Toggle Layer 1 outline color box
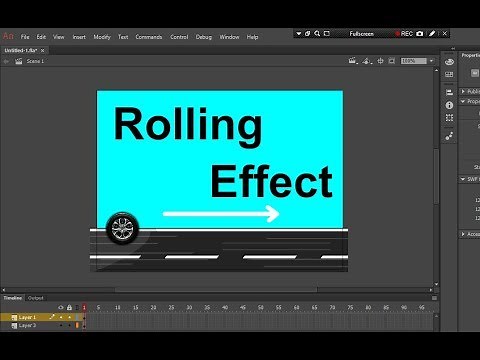Image resolution: width=480 pixels, height=360 pixels. (x=77, y=317)
